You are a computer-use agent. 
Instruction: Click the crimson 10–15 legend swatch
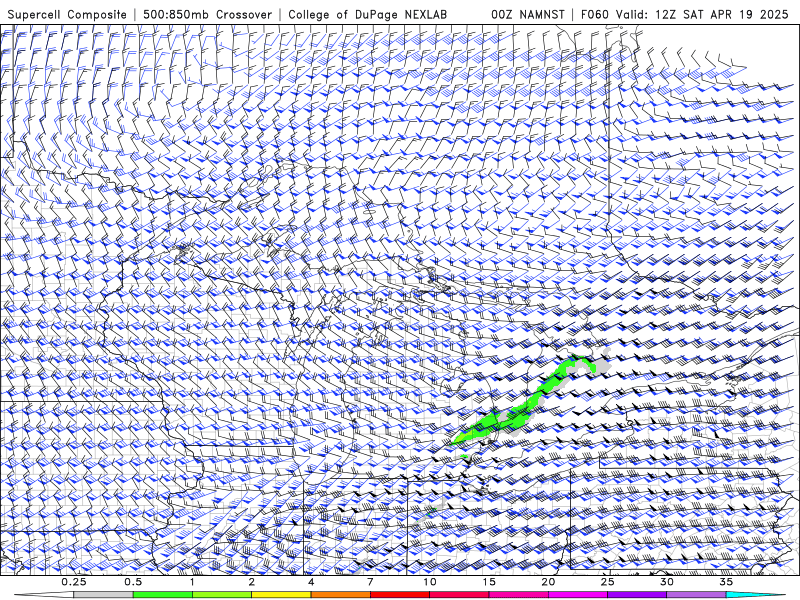(x=459, y=595)
